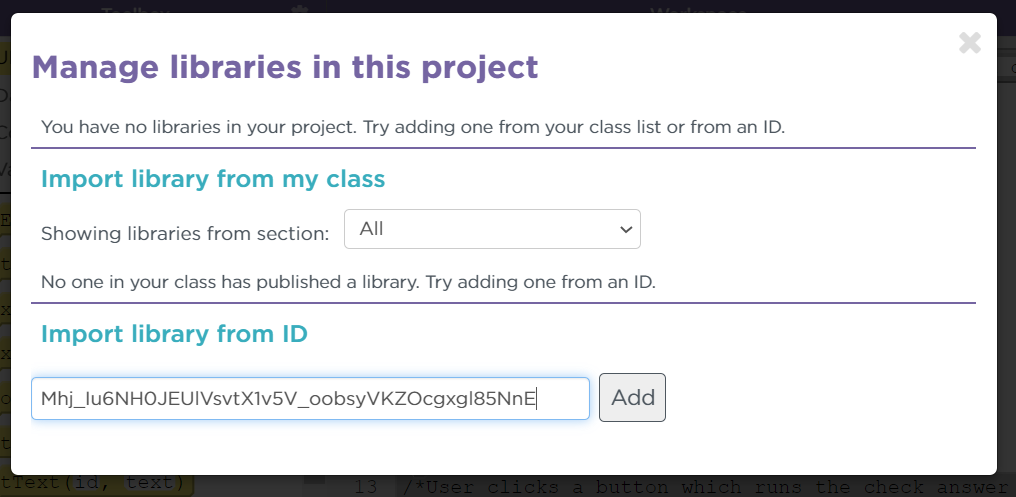Screen dimensions: 1016x497
Task: Click the 'Manage libraries in this project' heading
Action: [285, 67]
